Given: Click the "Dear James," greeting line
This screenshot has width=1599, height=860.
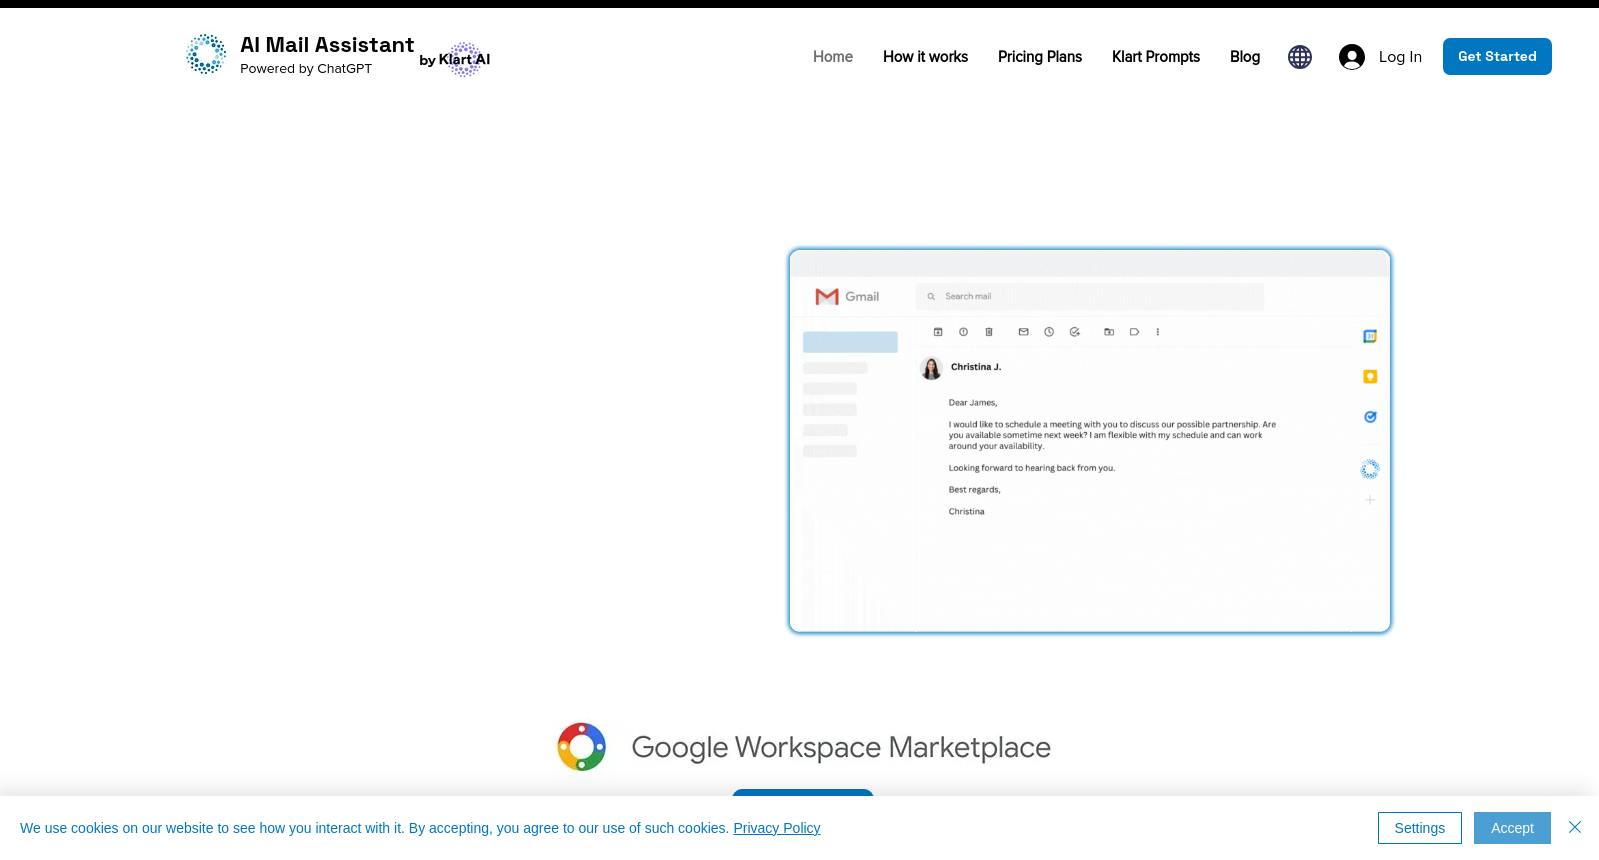Looking at the screenshot, I should (973, 403).
